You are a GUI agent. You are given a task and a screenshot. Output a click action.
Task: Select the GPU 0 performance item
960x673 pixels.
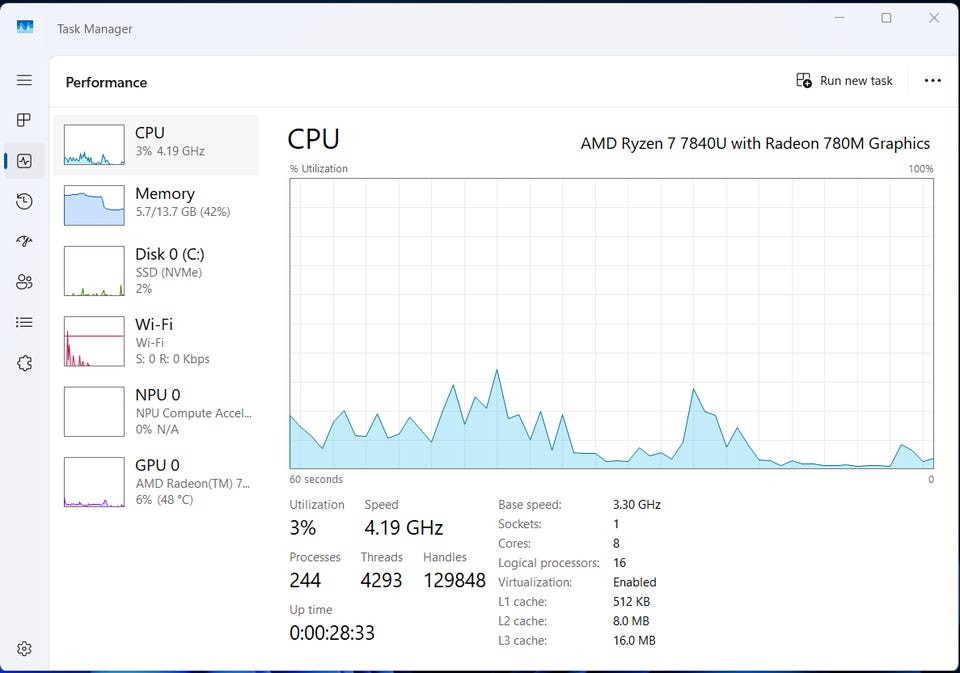point(156,482)
